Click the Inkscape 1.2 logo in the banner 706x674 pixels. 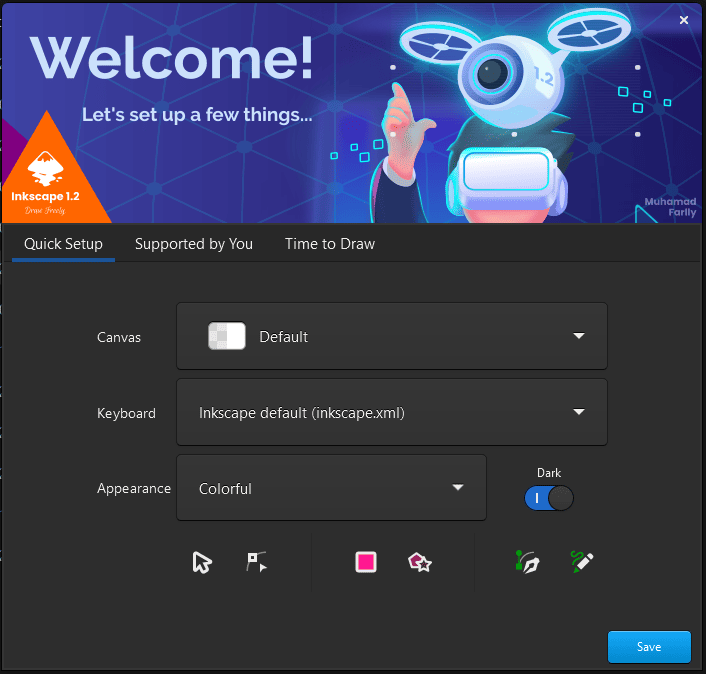(x=45, y=182)
